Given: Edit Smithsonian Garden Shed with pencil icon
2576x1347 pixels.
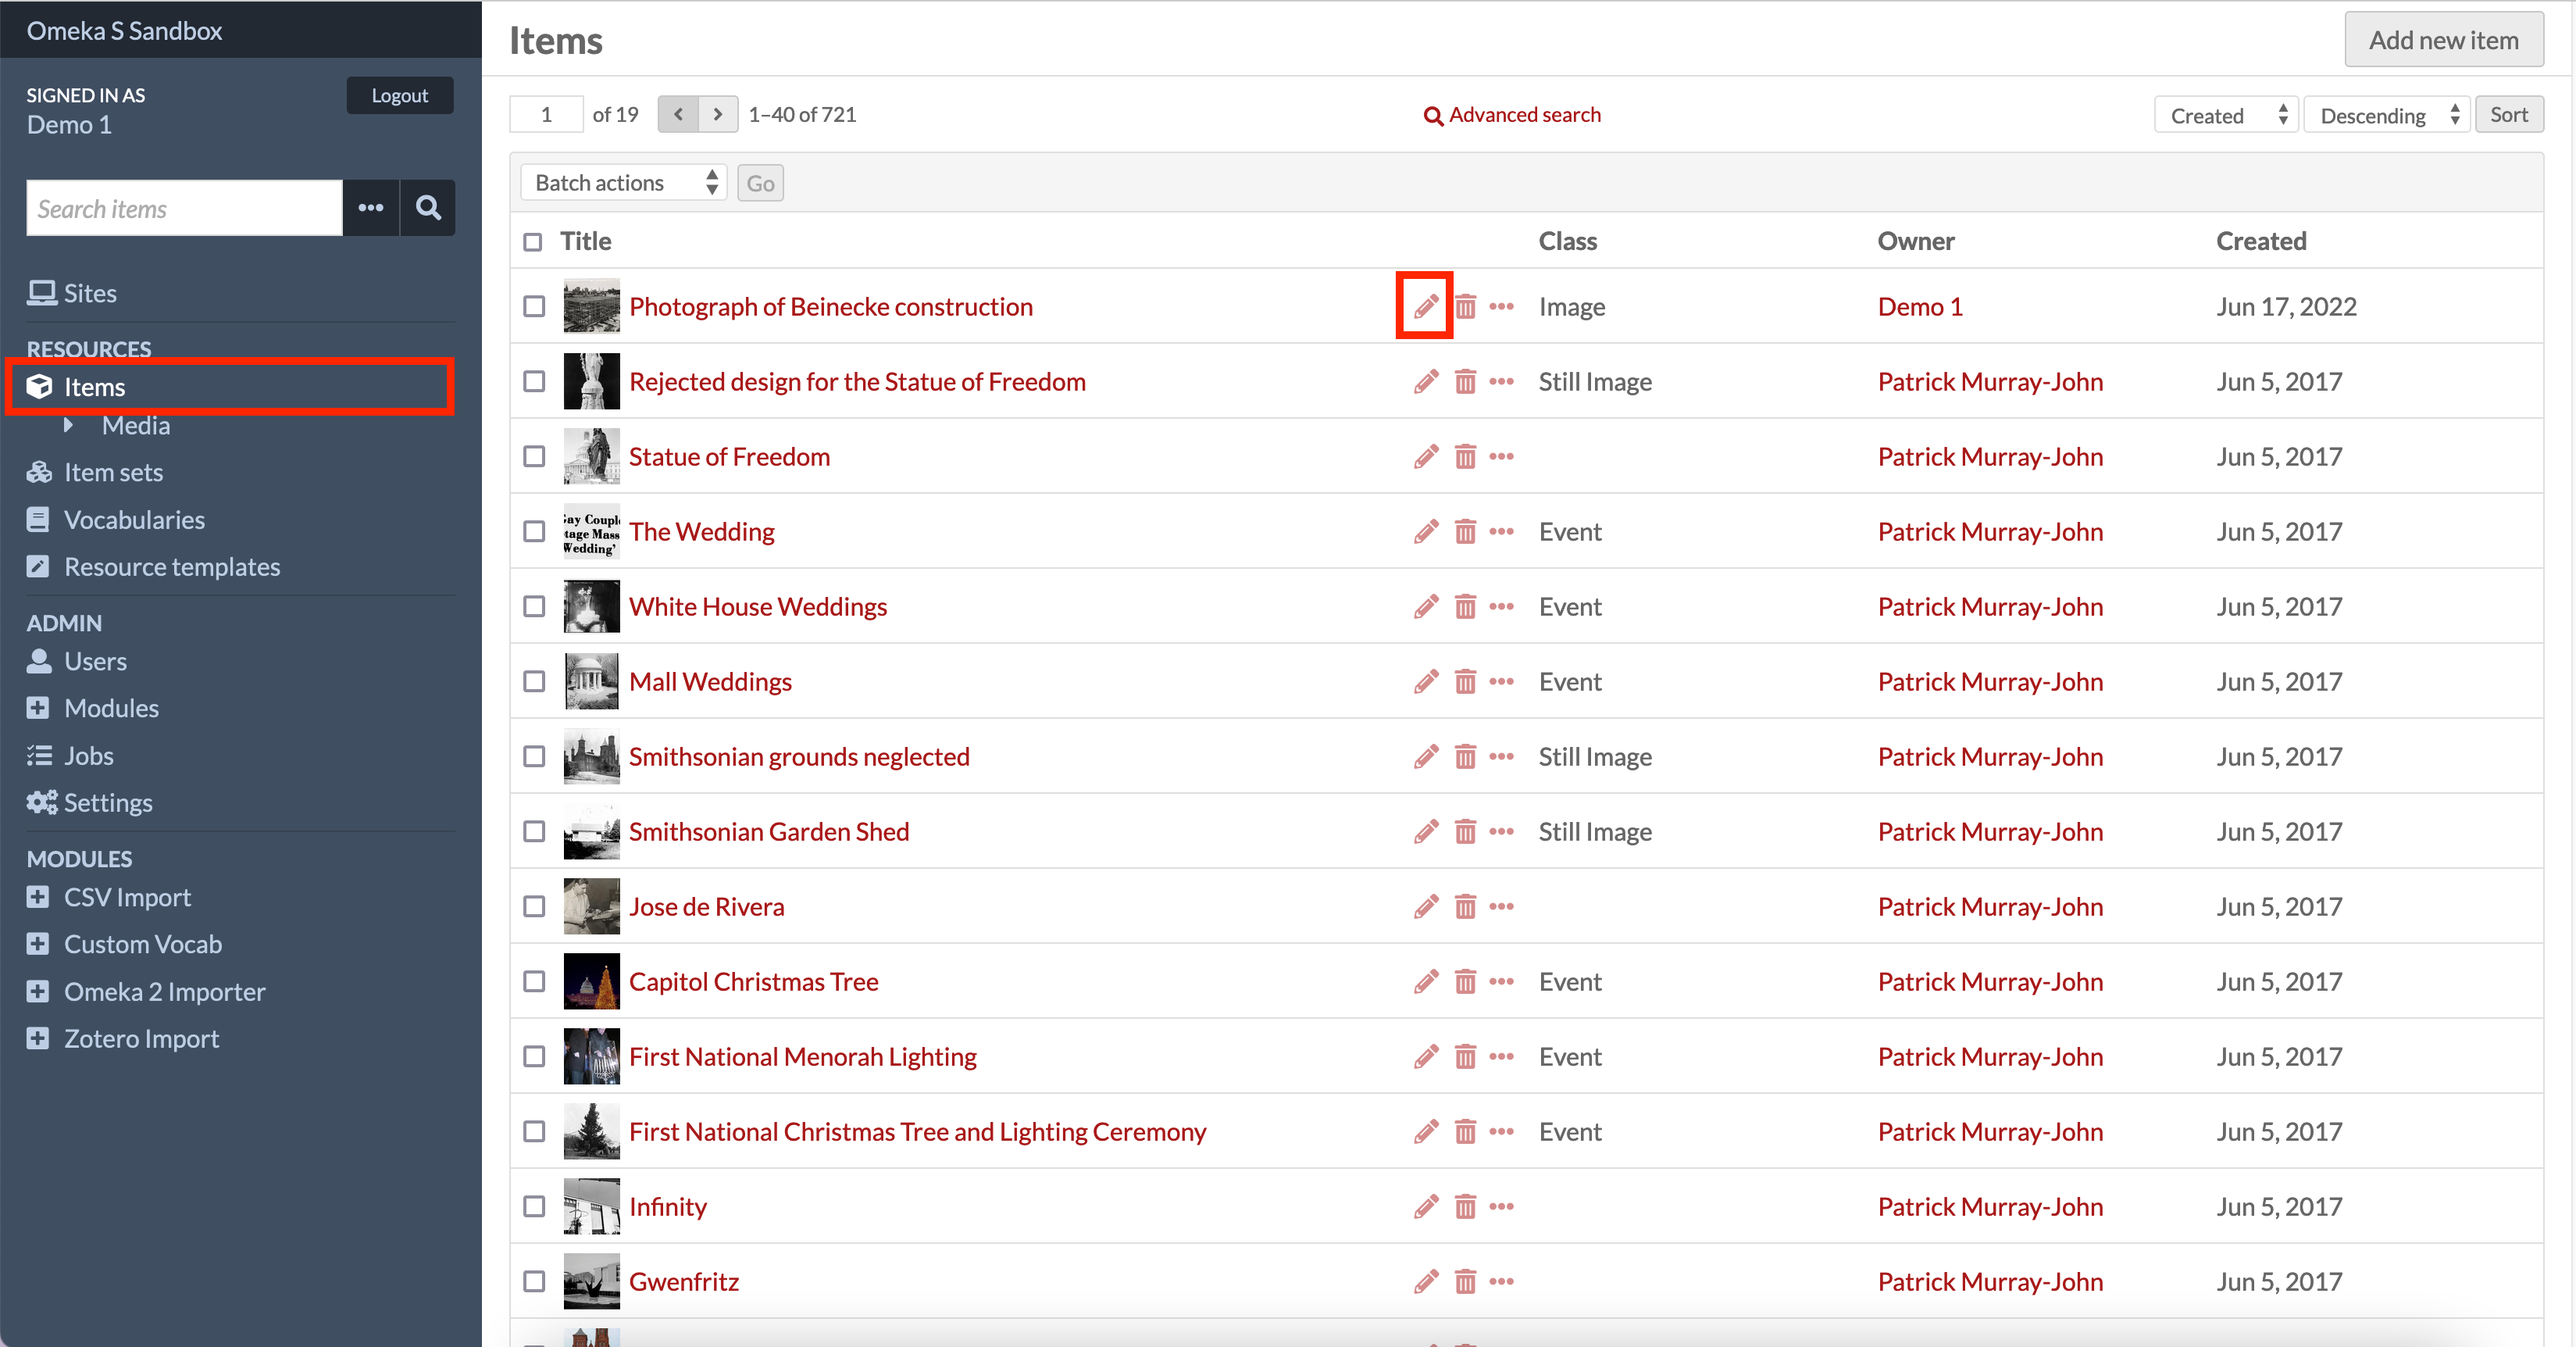Looking at the screenshot, I should [x=1425, y=831].
